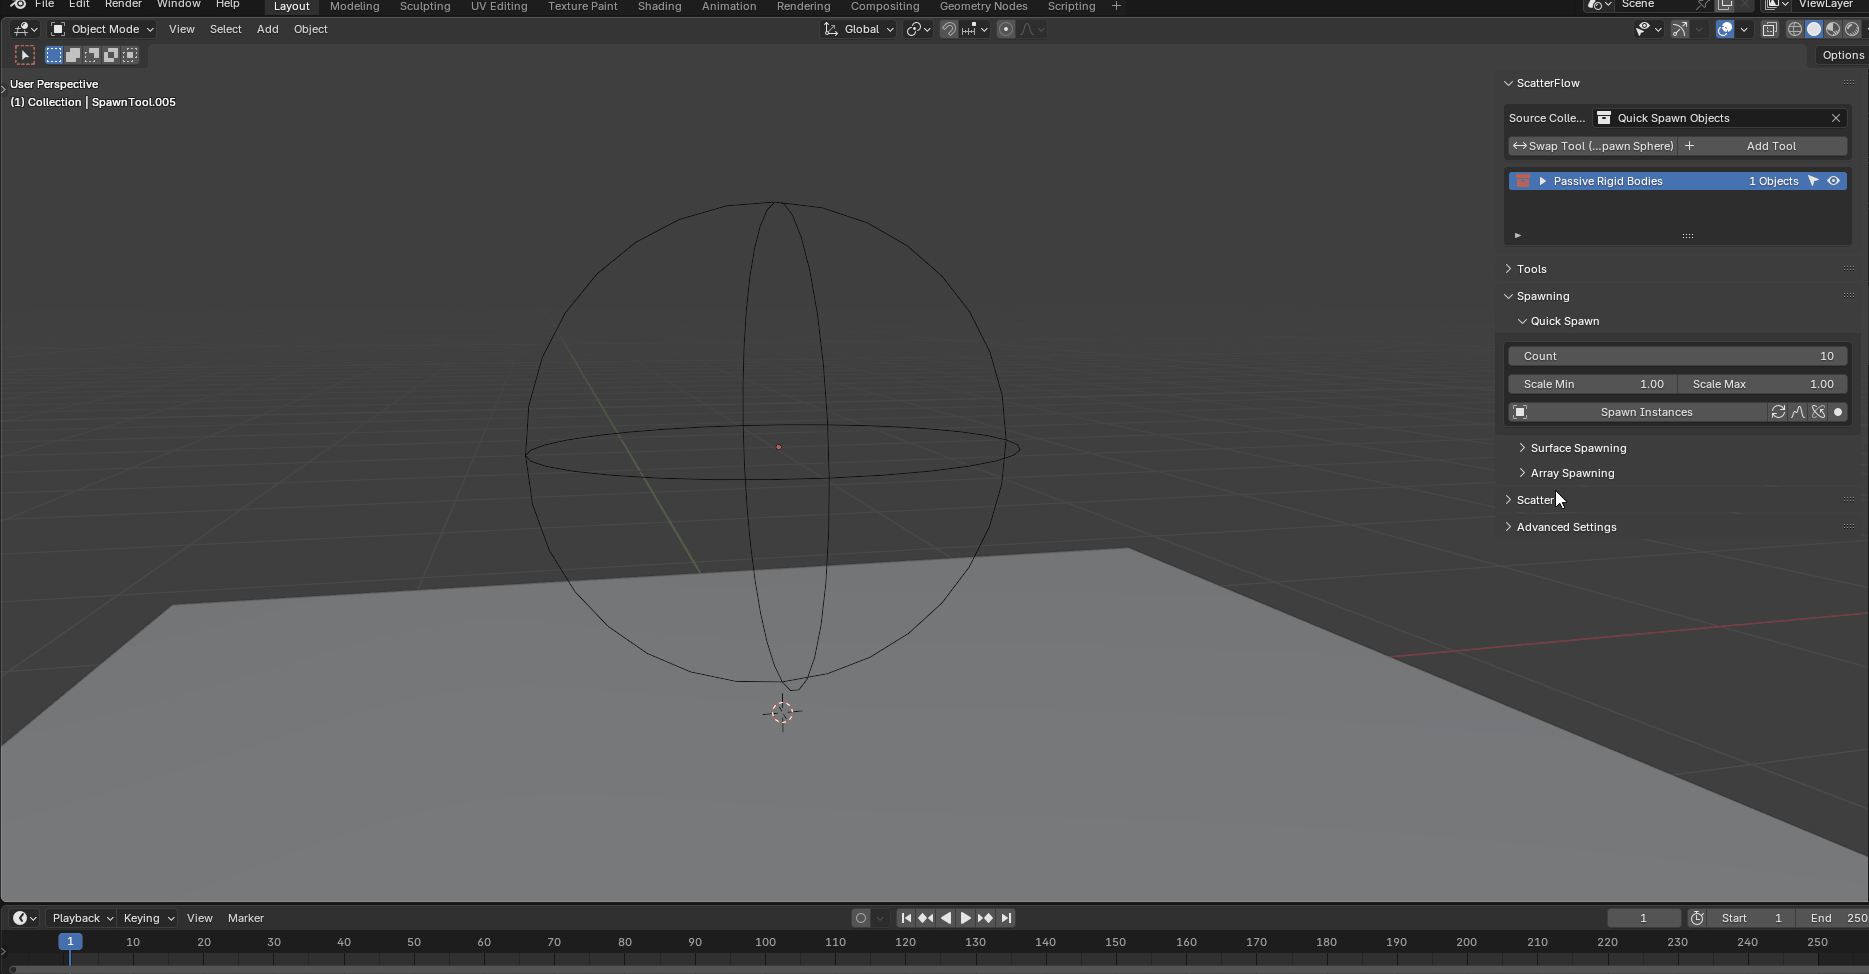The image size is (1869, 974).
Task: Switch to wireframe viewport shading
Action: [x=1795, y=29]
